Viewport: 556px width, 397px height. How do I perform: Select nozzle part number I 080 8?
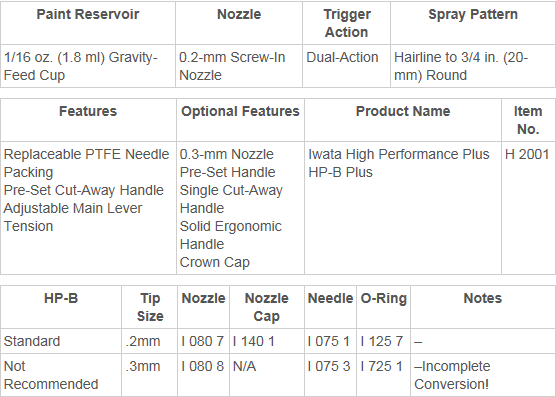click(202, 366)
